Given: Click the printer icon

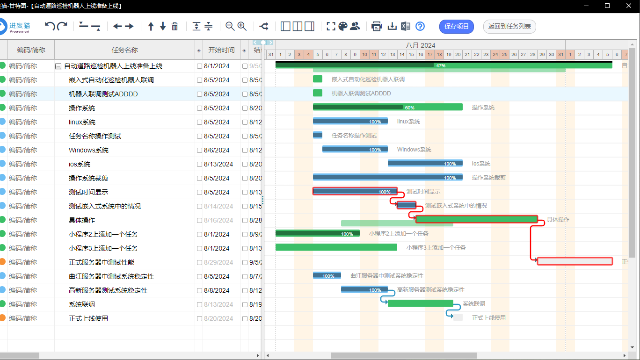Looking at the screenshot, I should click(376, 26).
